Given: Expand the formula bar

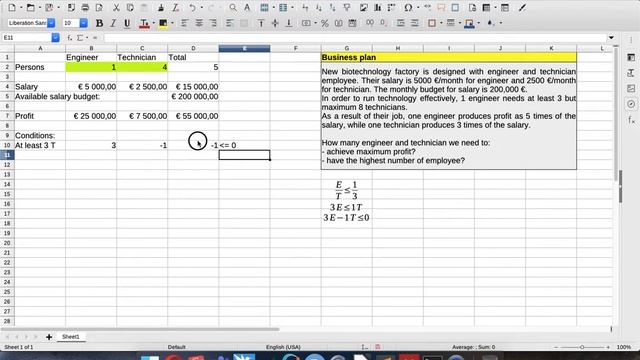Looking at the screenshot, I should coord(611,38).
